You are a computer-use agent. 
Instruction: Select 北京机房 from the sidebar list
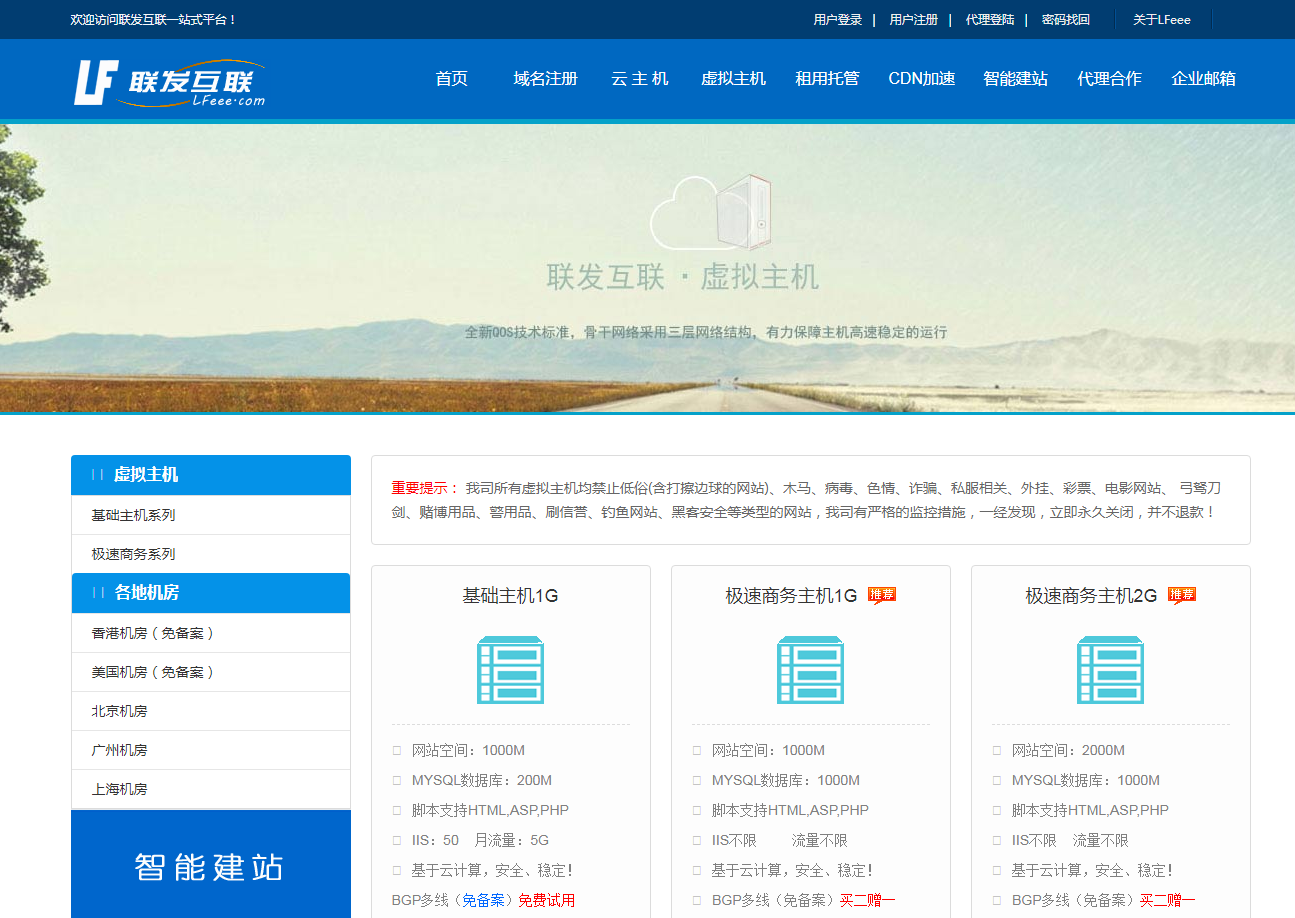119,711
